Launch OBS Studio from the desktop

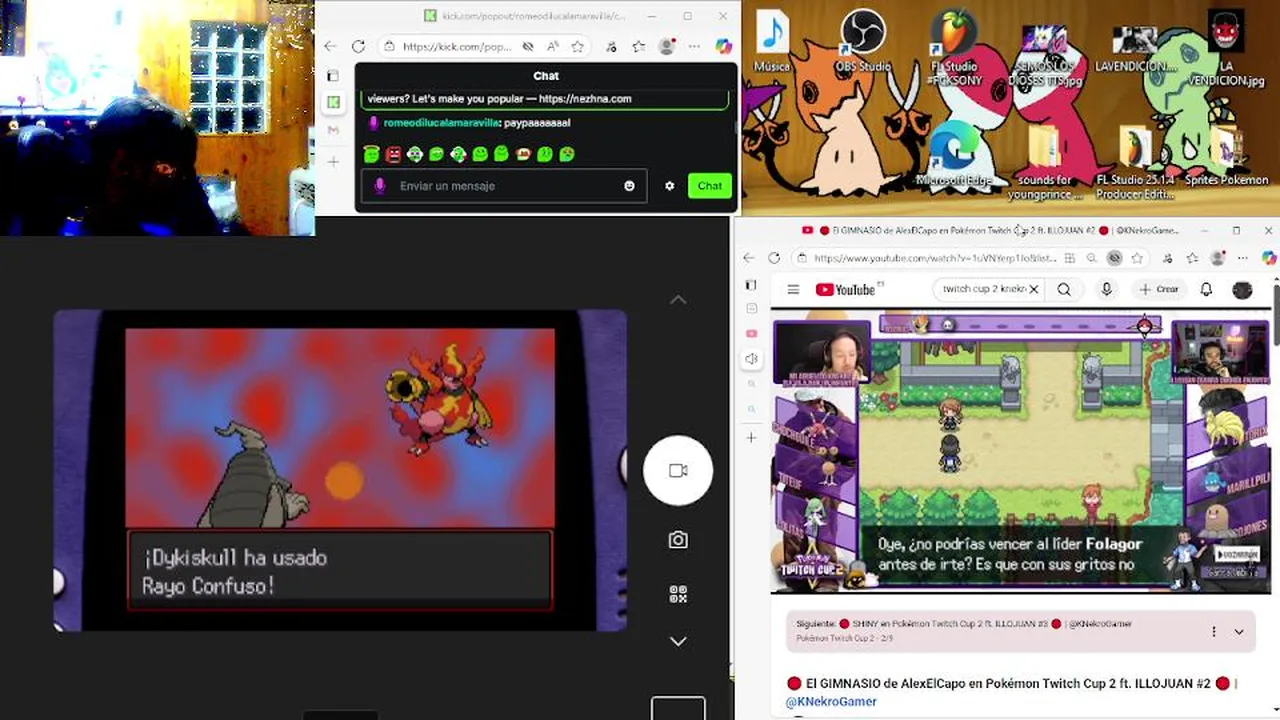point(862,42)
